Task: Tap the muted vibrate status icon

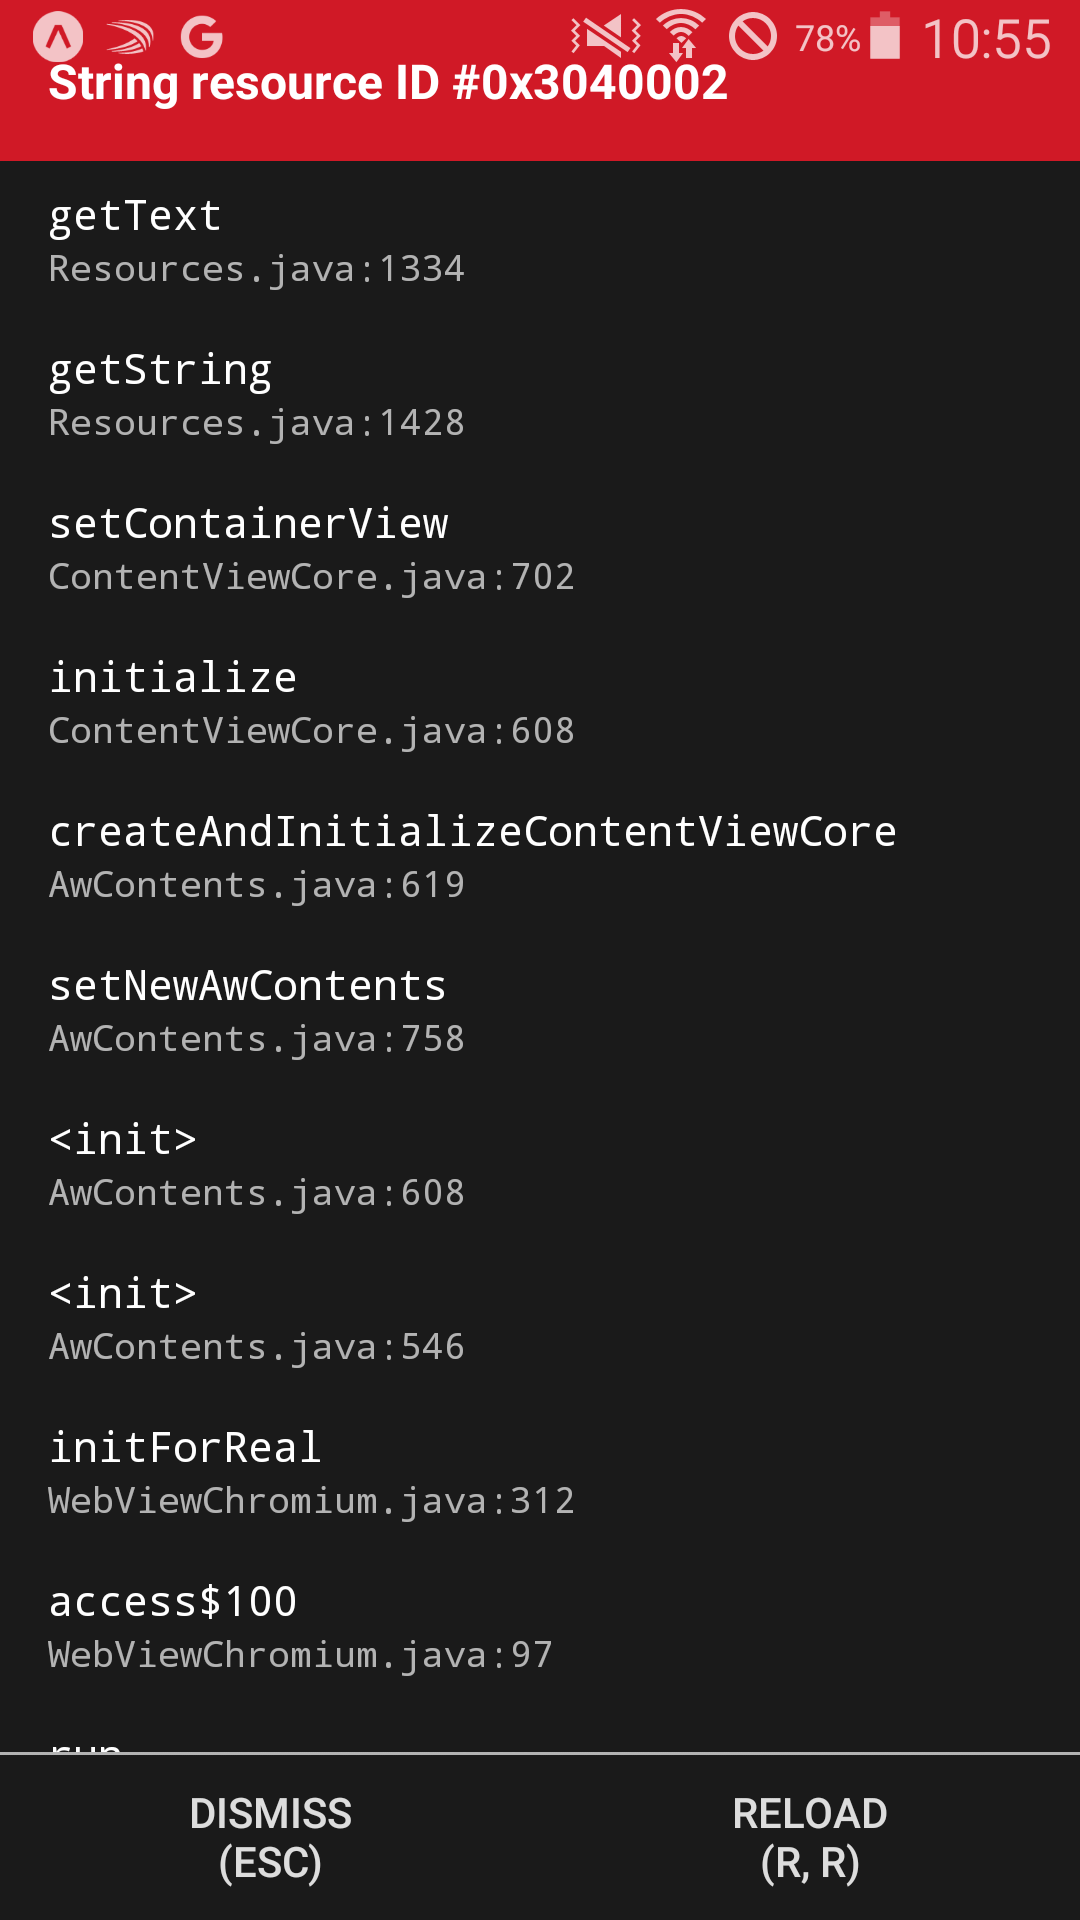Action: pyautogui.click(x=603, y=38)
